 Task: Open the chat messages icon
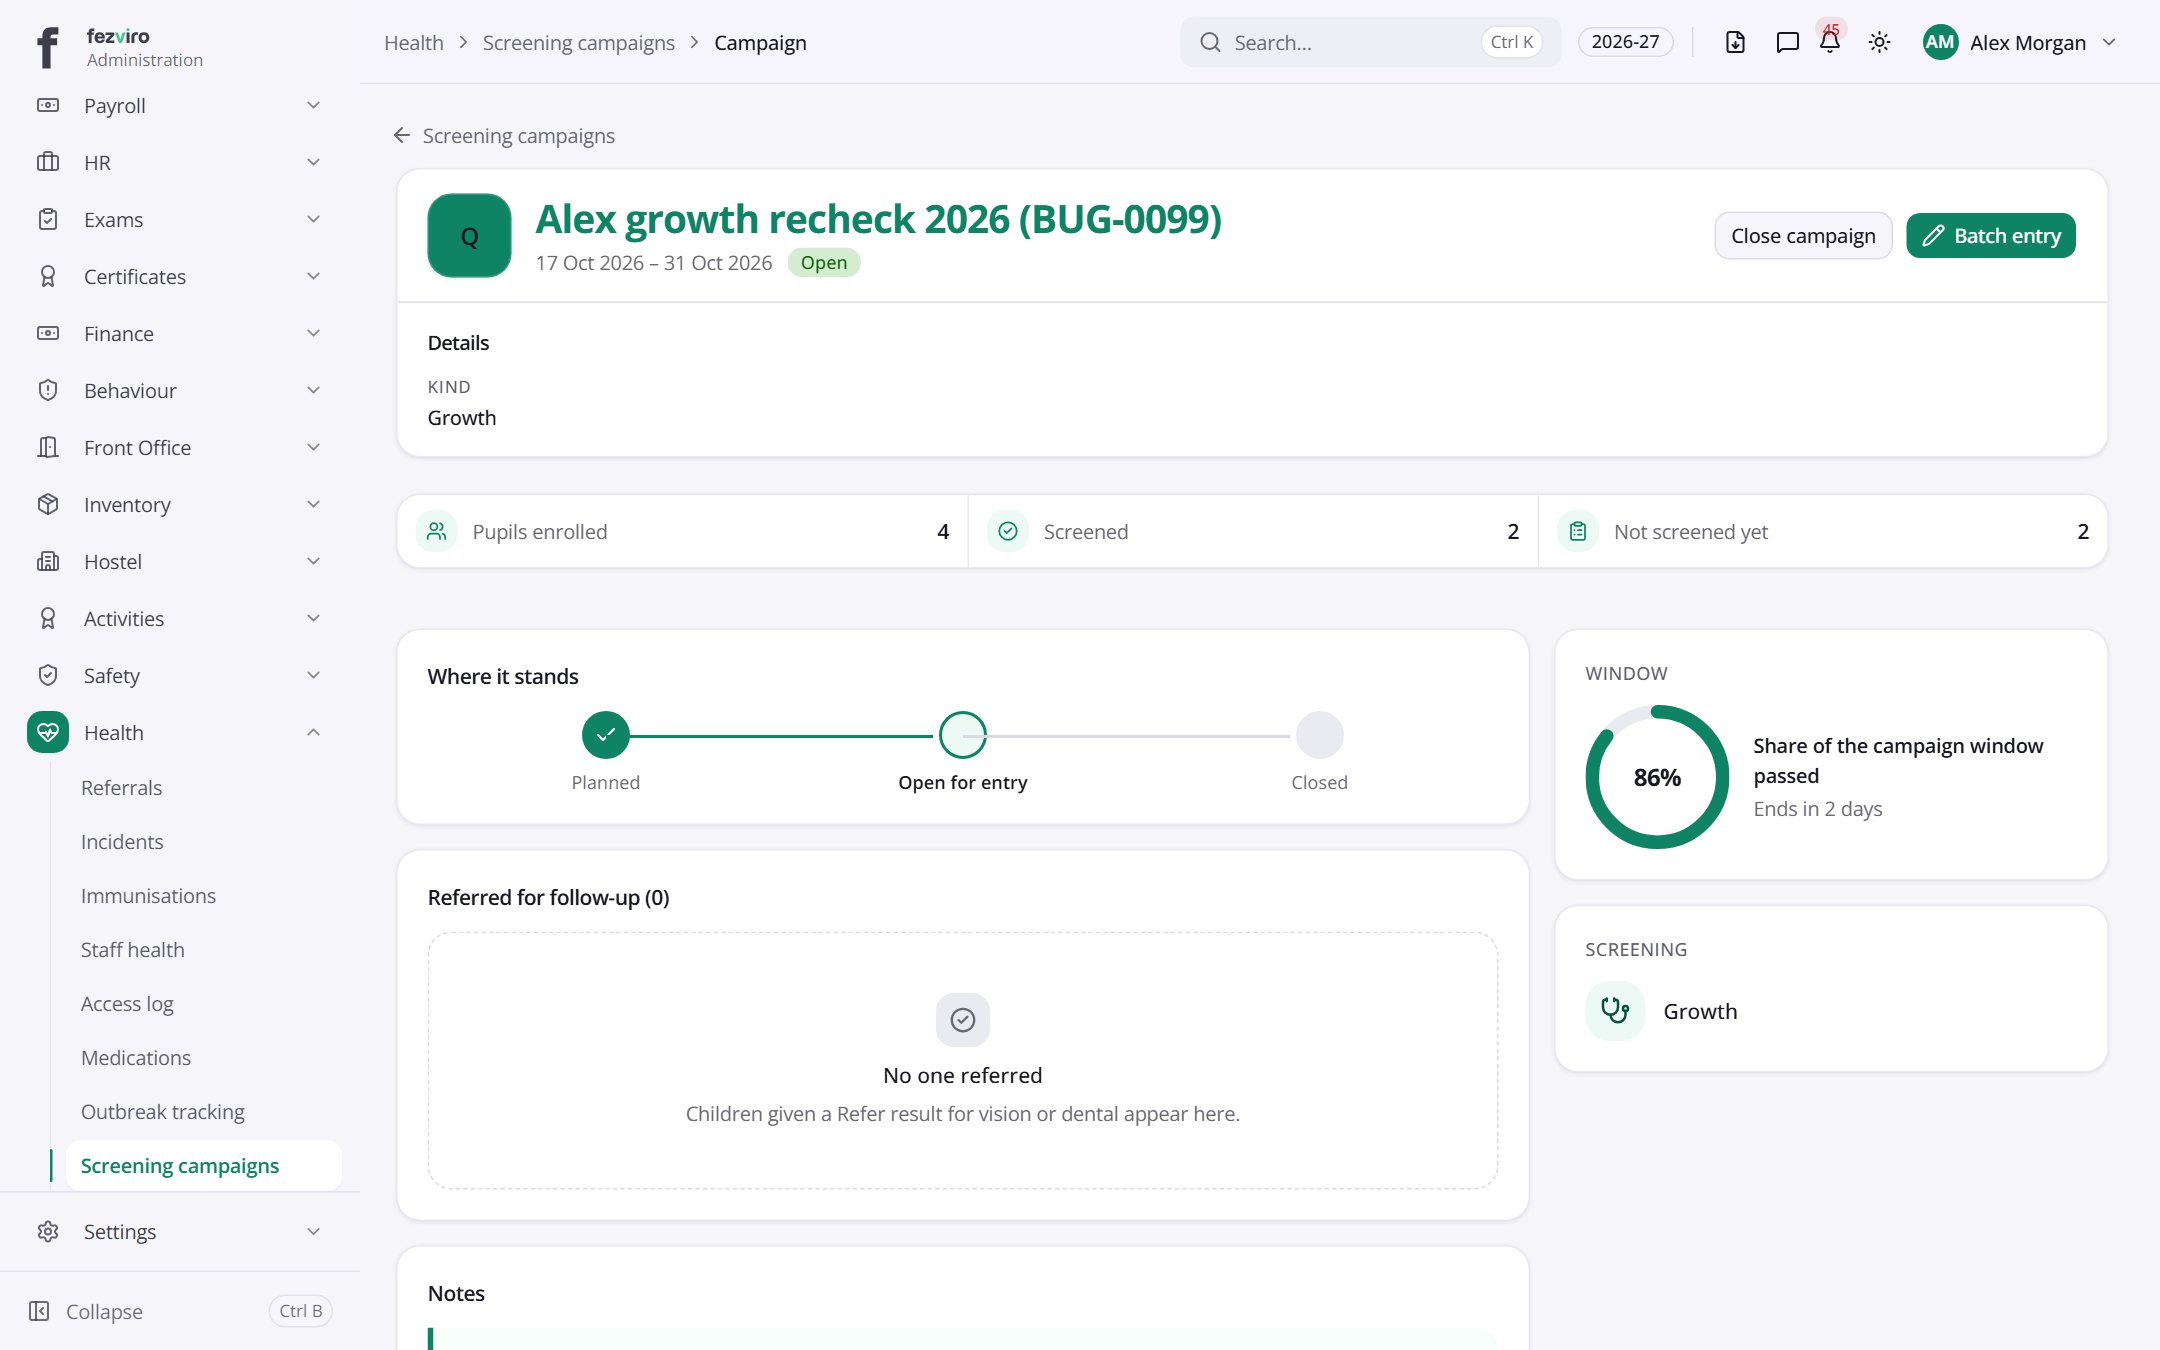click(1787, 42)
